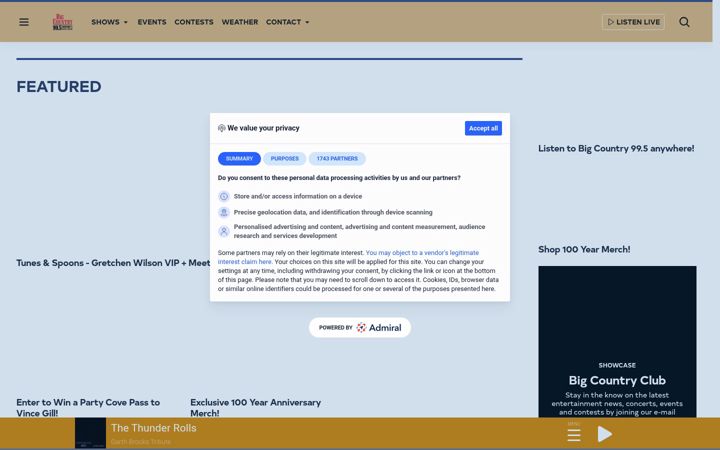The width and height of the screenshot is (720, 450).
Task: Open the Events menu item
Action: (x=152, y=22)
